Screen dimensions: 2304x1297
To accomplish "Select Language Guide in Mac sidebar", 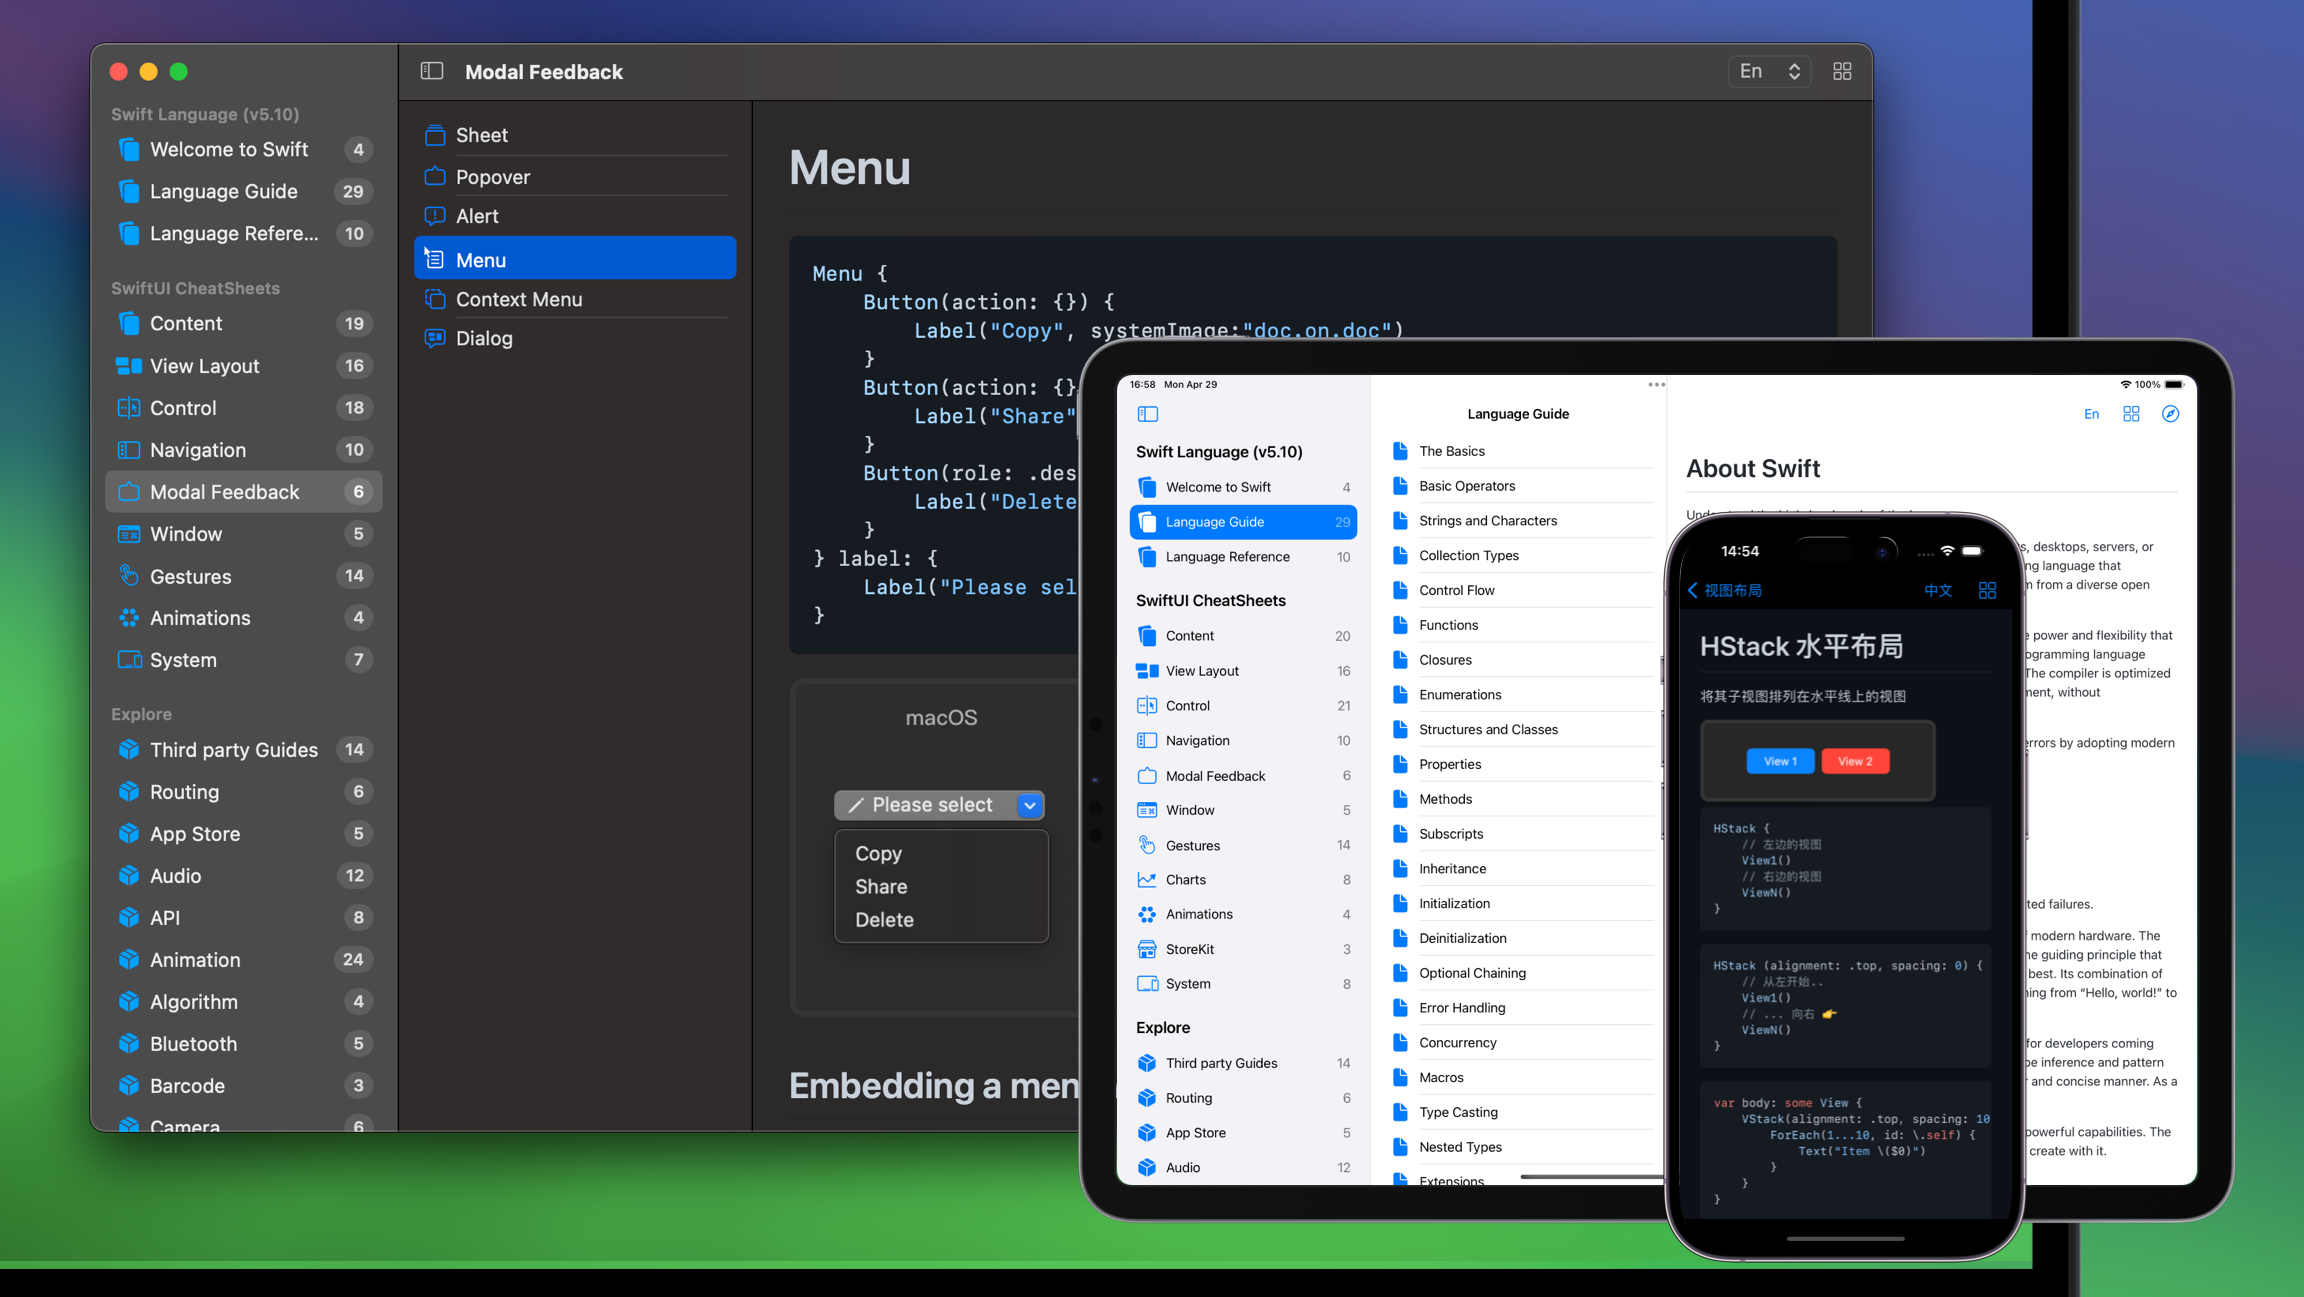I will tap(244, 191).
